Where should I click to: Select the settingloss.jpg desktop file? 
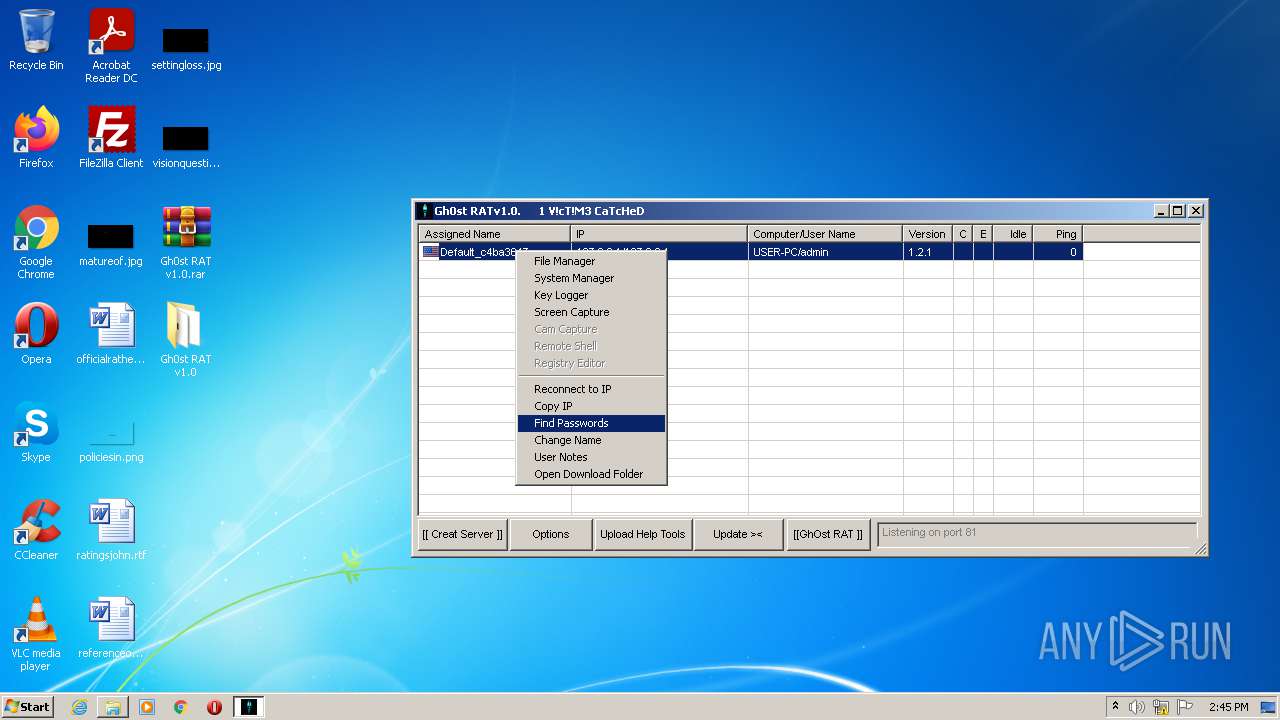186,46
